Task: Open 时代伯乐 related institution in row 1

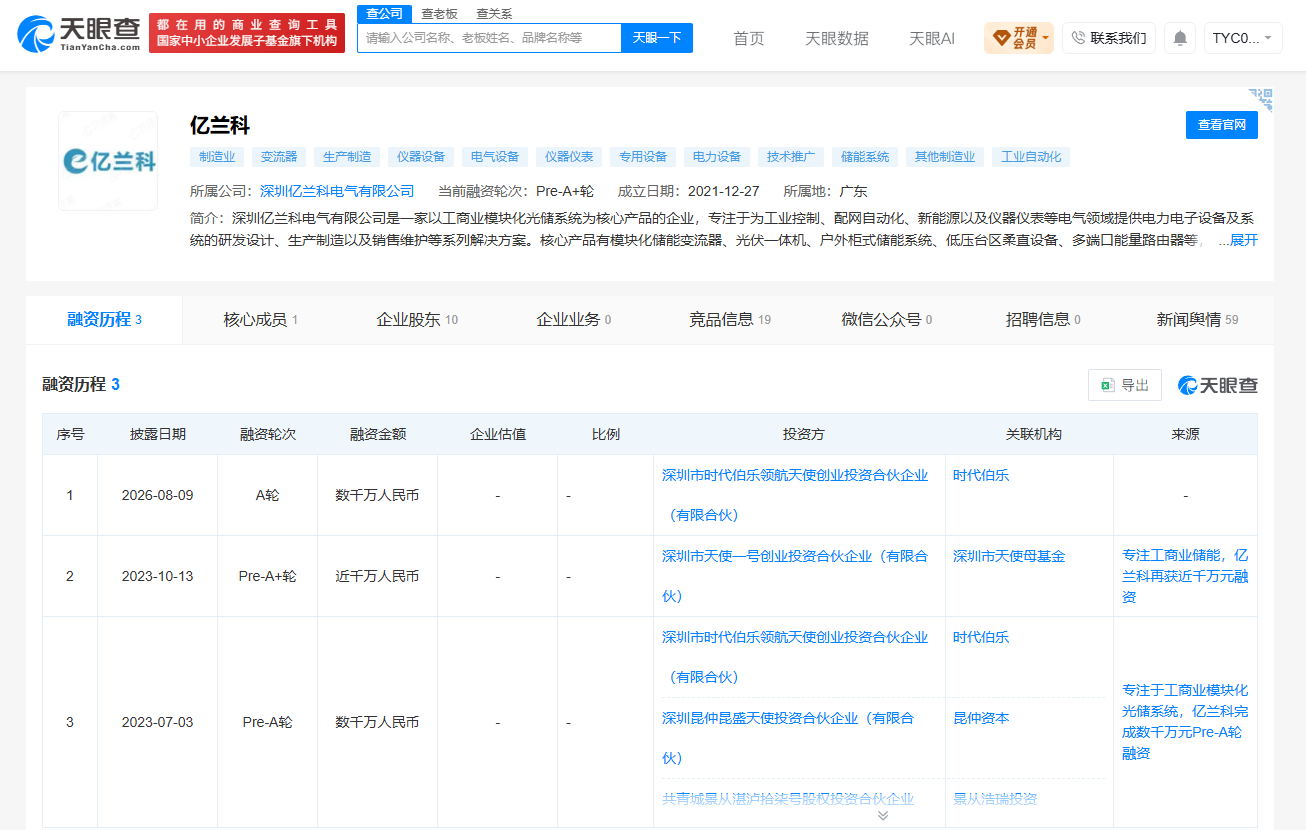Action: pyautogui.click(x=981, y=476)
